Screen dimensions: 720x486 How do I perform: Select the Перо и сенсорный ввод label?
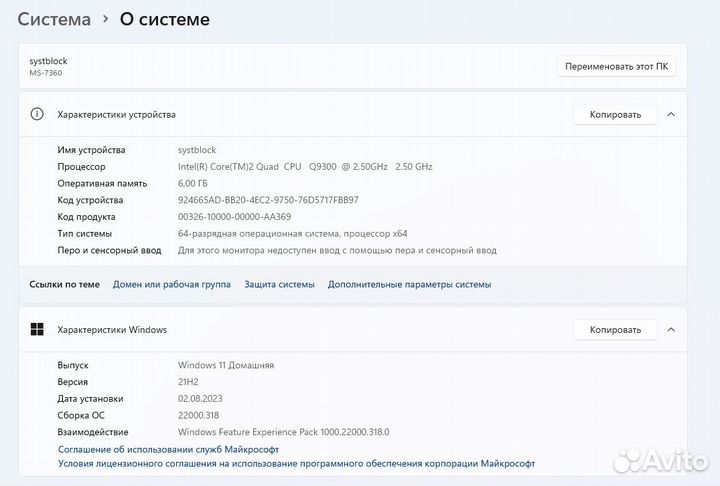[109, 250]
